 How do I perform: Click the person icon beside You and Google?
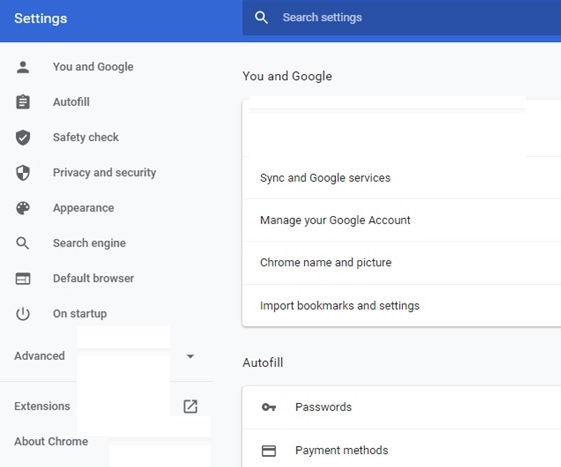point(23,67)
